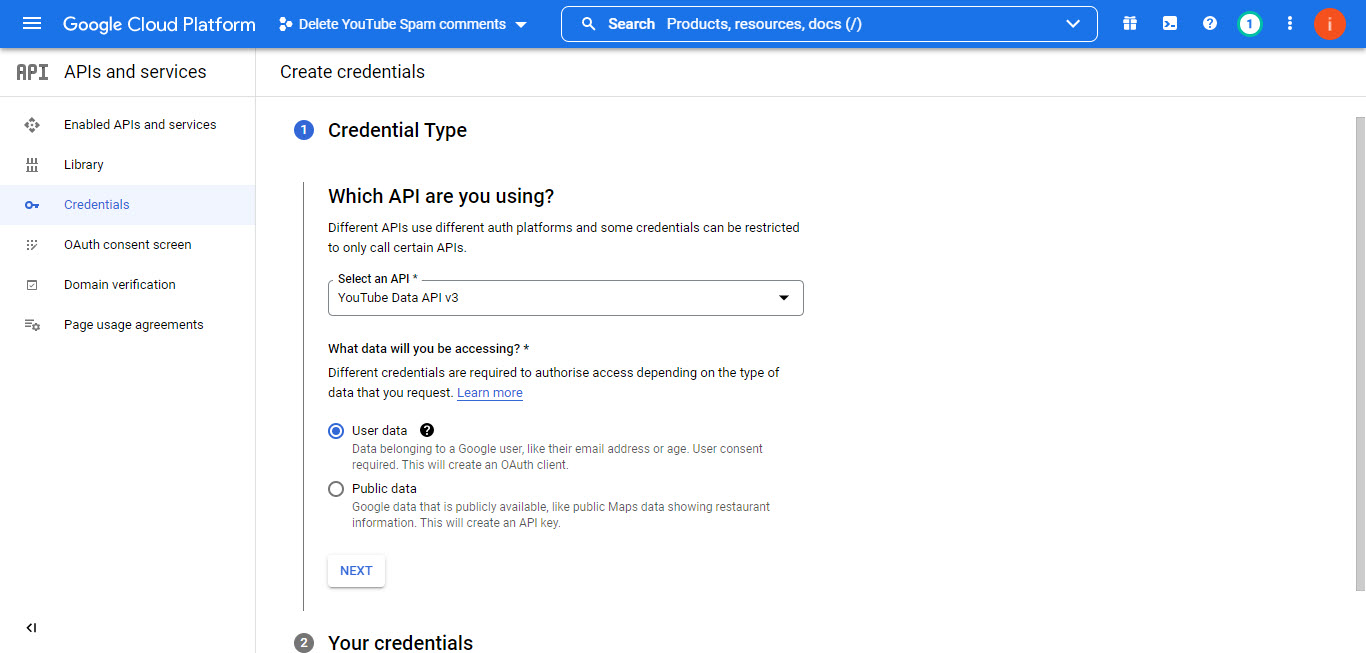The image size is (1366, 653).
Task: Open the Select an API dropdown
Action: pyautogui.click(x=566, y=298)
